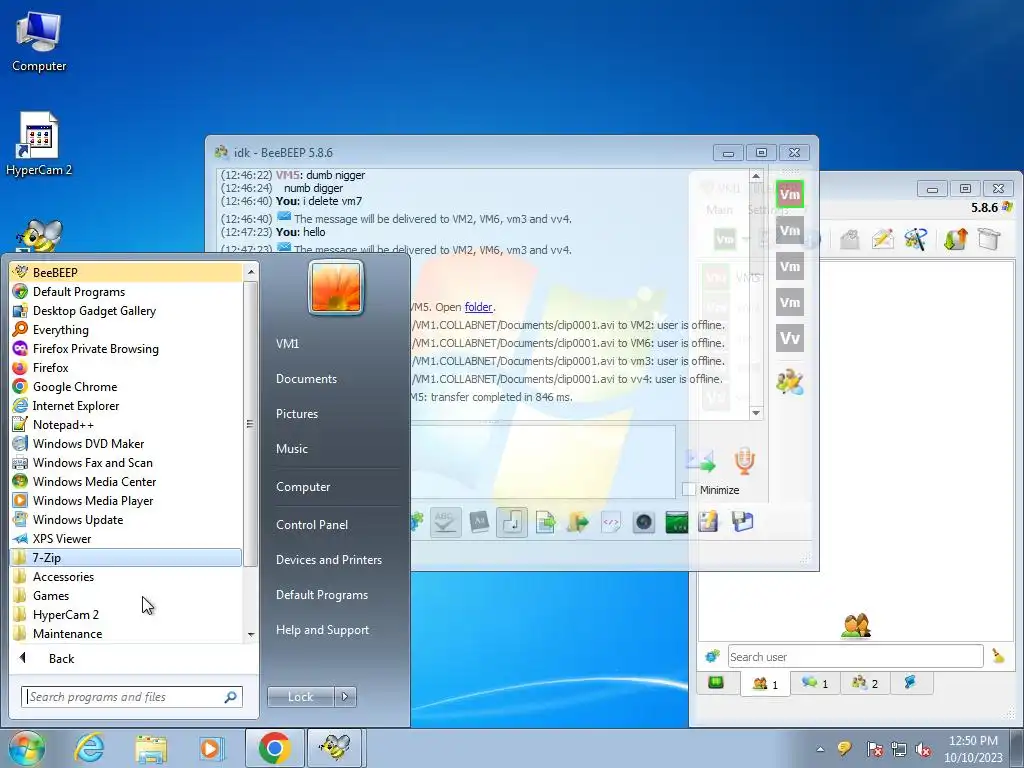This screenshot has height=768, width=1024.
Task: Expand the HyperCam 2 folder in Start menu
Action: coord(126,615)
